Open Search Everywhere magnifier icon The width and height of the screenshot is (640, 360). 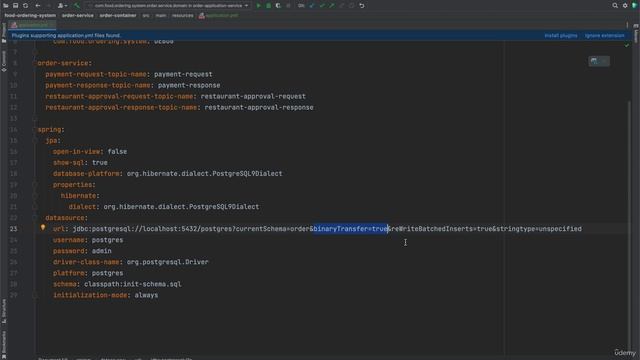[x=615, y=6]
